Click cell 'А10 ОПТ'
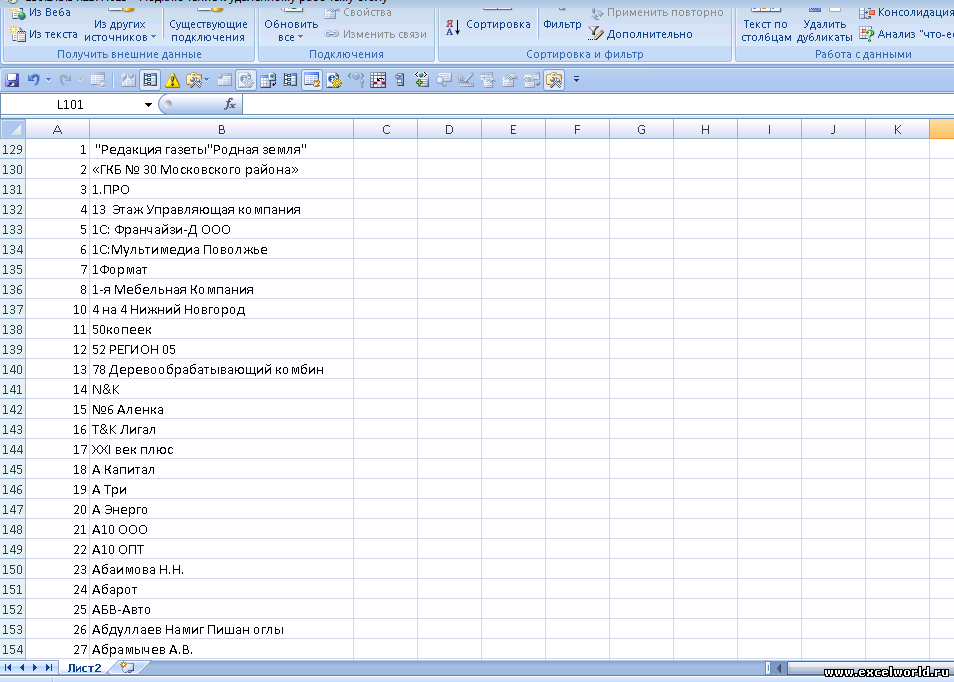 221,549
